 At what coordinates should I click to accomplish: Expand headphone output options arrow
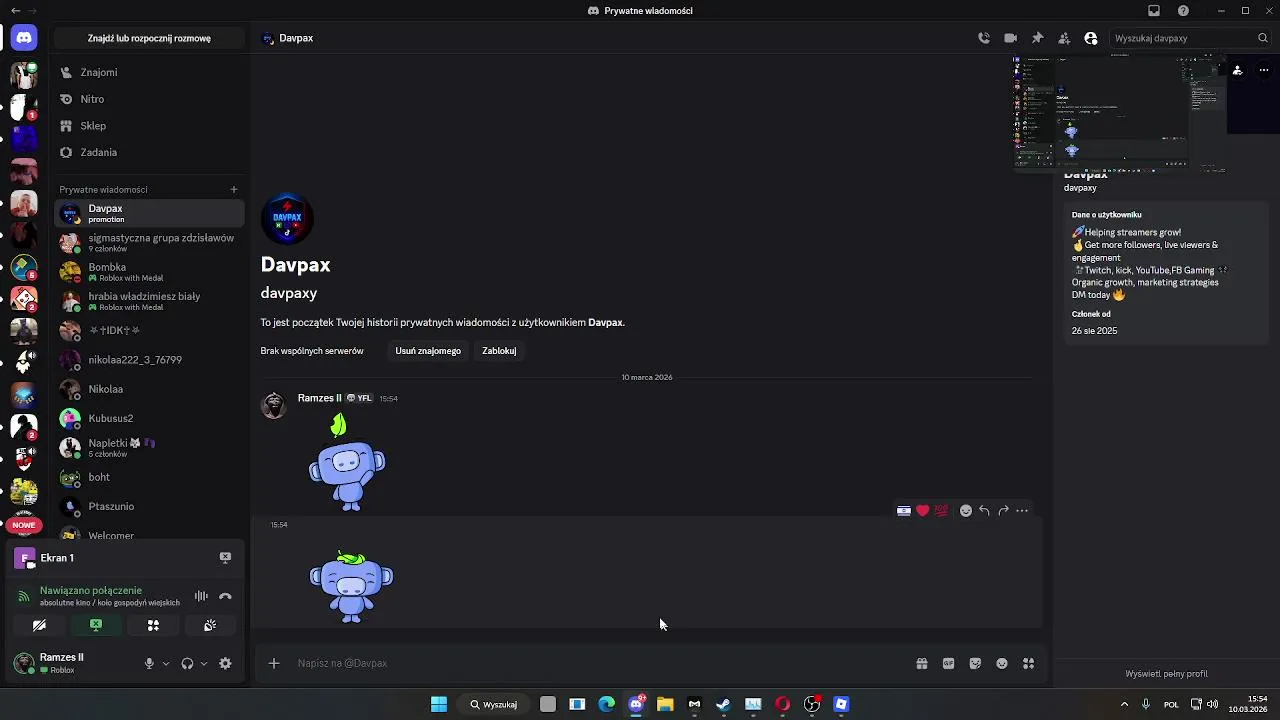pos(204,663)
